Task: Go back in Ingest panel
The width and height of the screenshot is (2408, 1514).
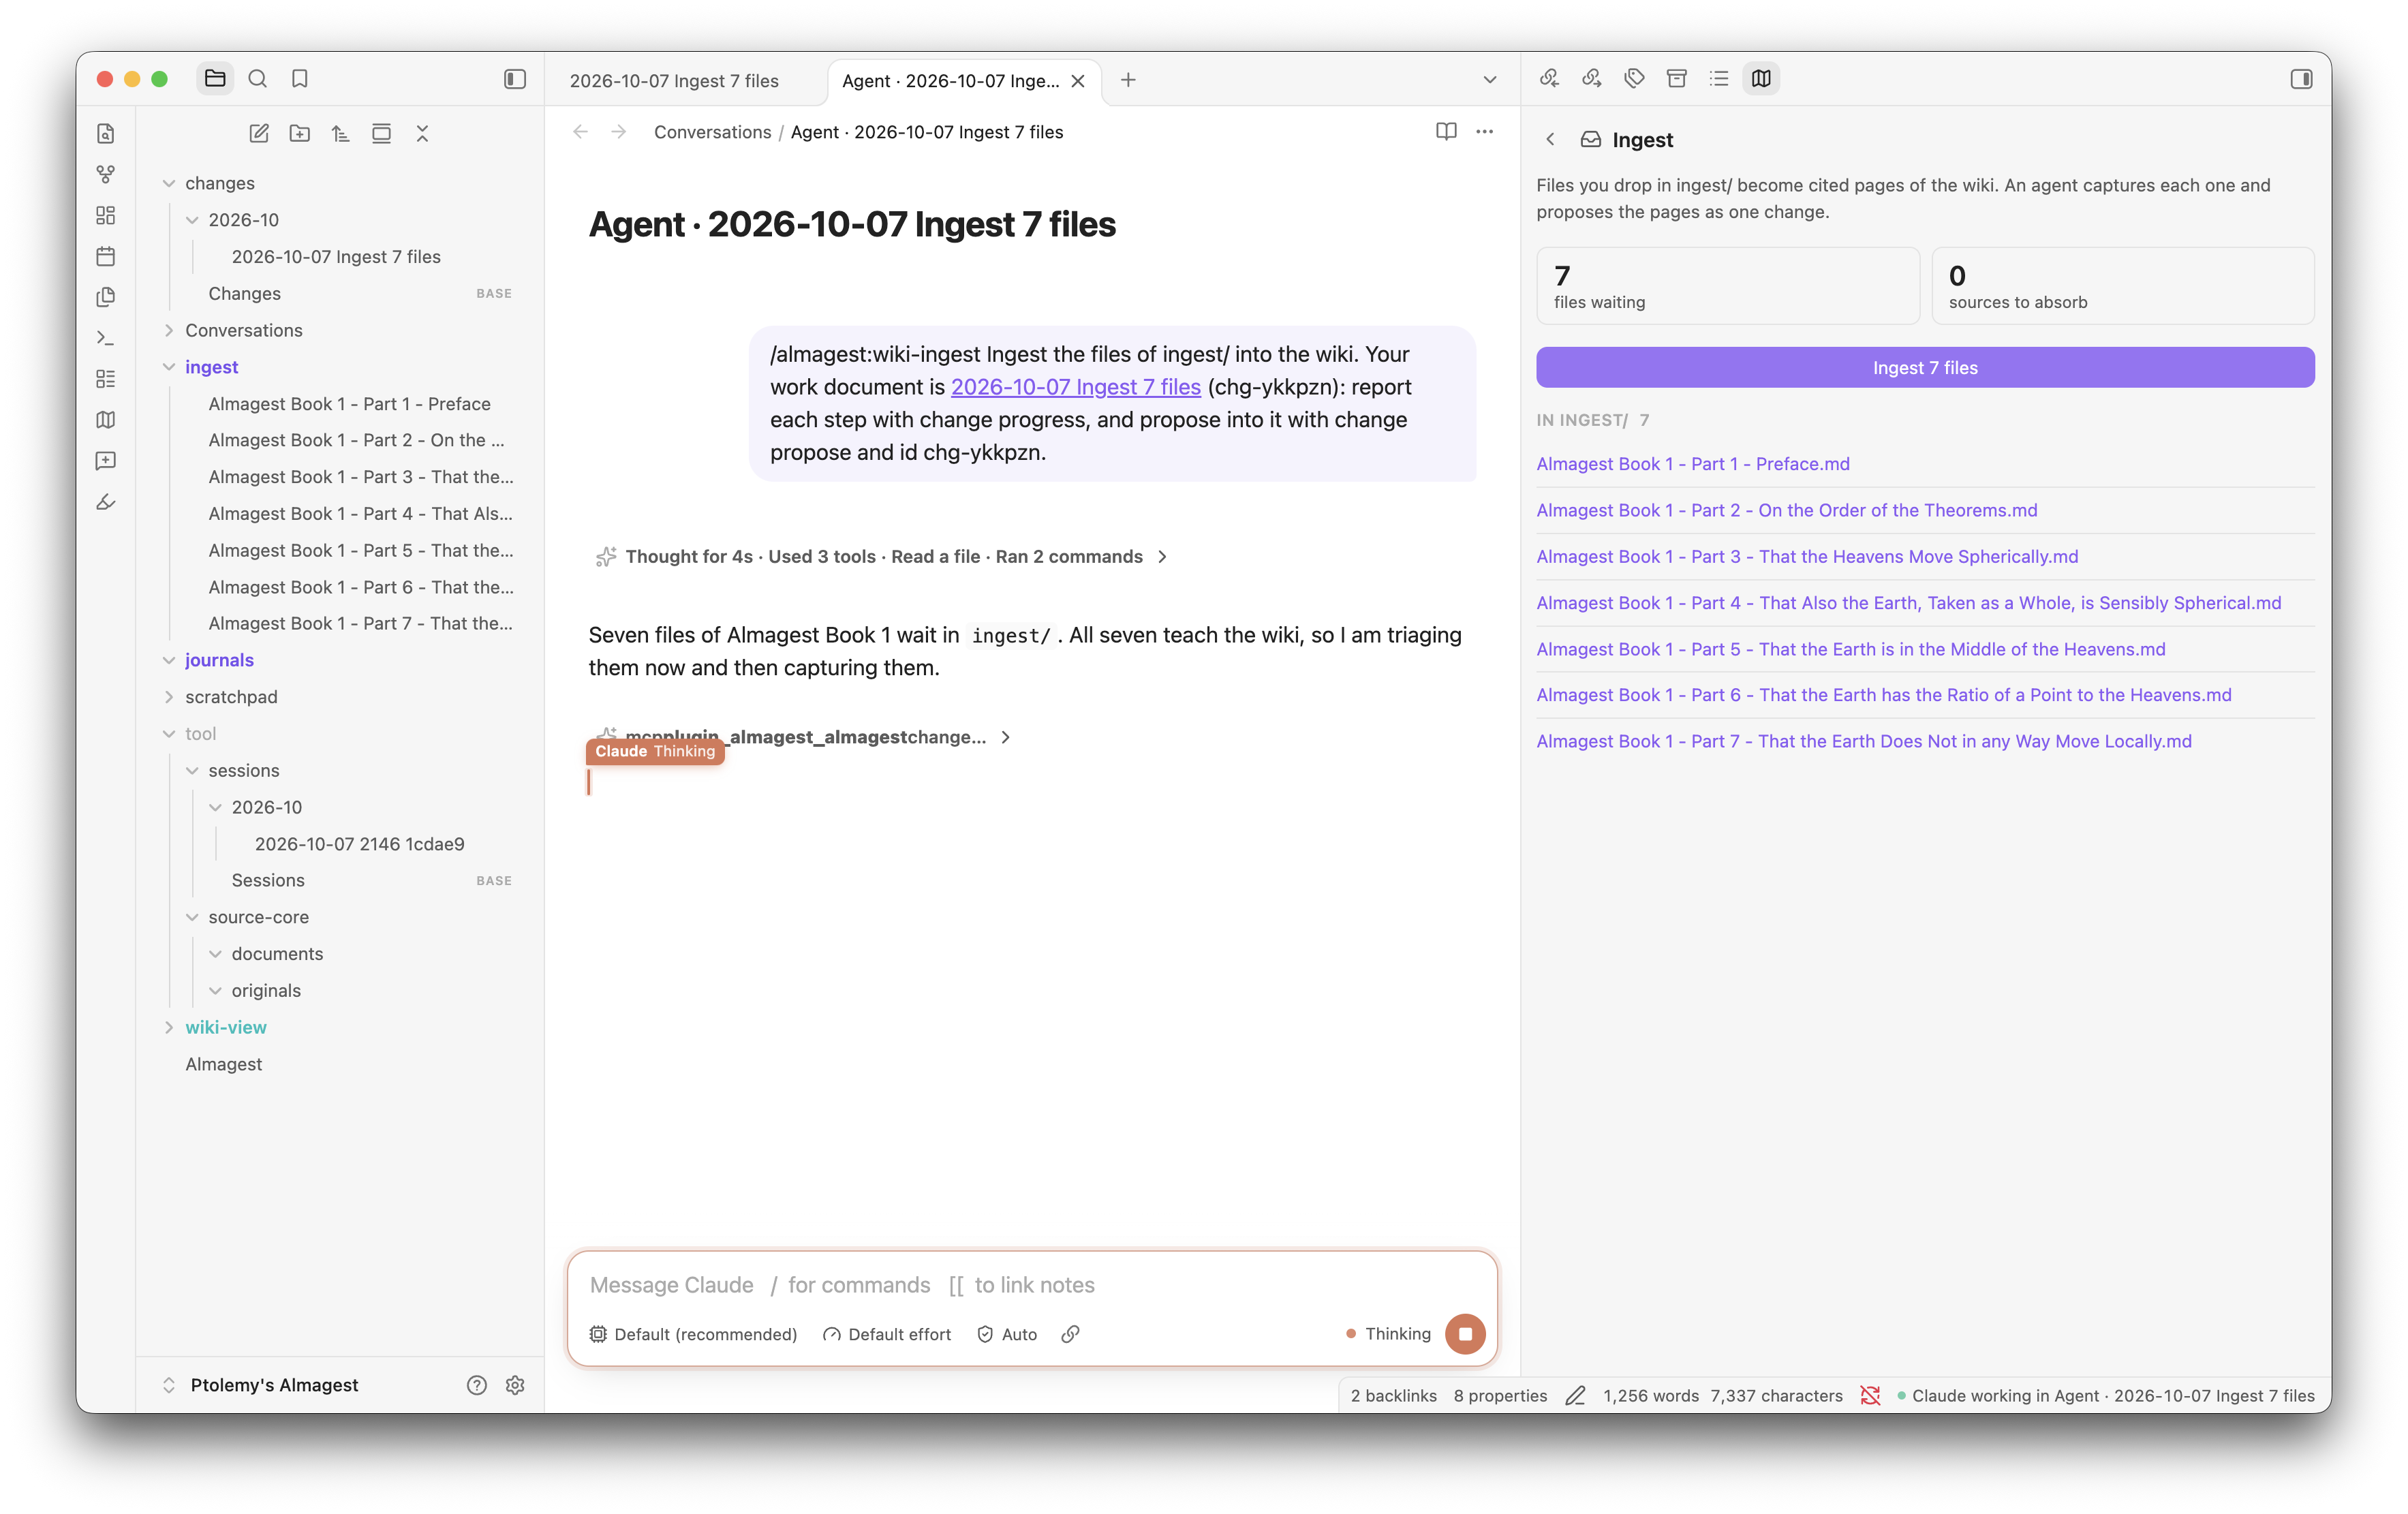Action: pos(1551,140)
